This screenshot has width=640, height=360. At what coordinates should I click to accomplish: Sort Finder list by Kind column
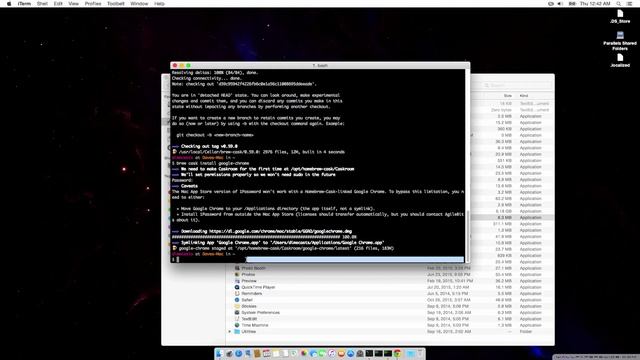pos(524,96)
